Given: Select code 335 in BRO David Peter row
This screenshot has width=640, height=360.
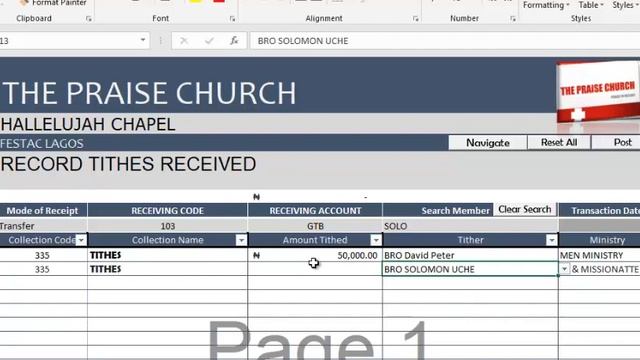Looking at the screenshot, I should point(43,255).
